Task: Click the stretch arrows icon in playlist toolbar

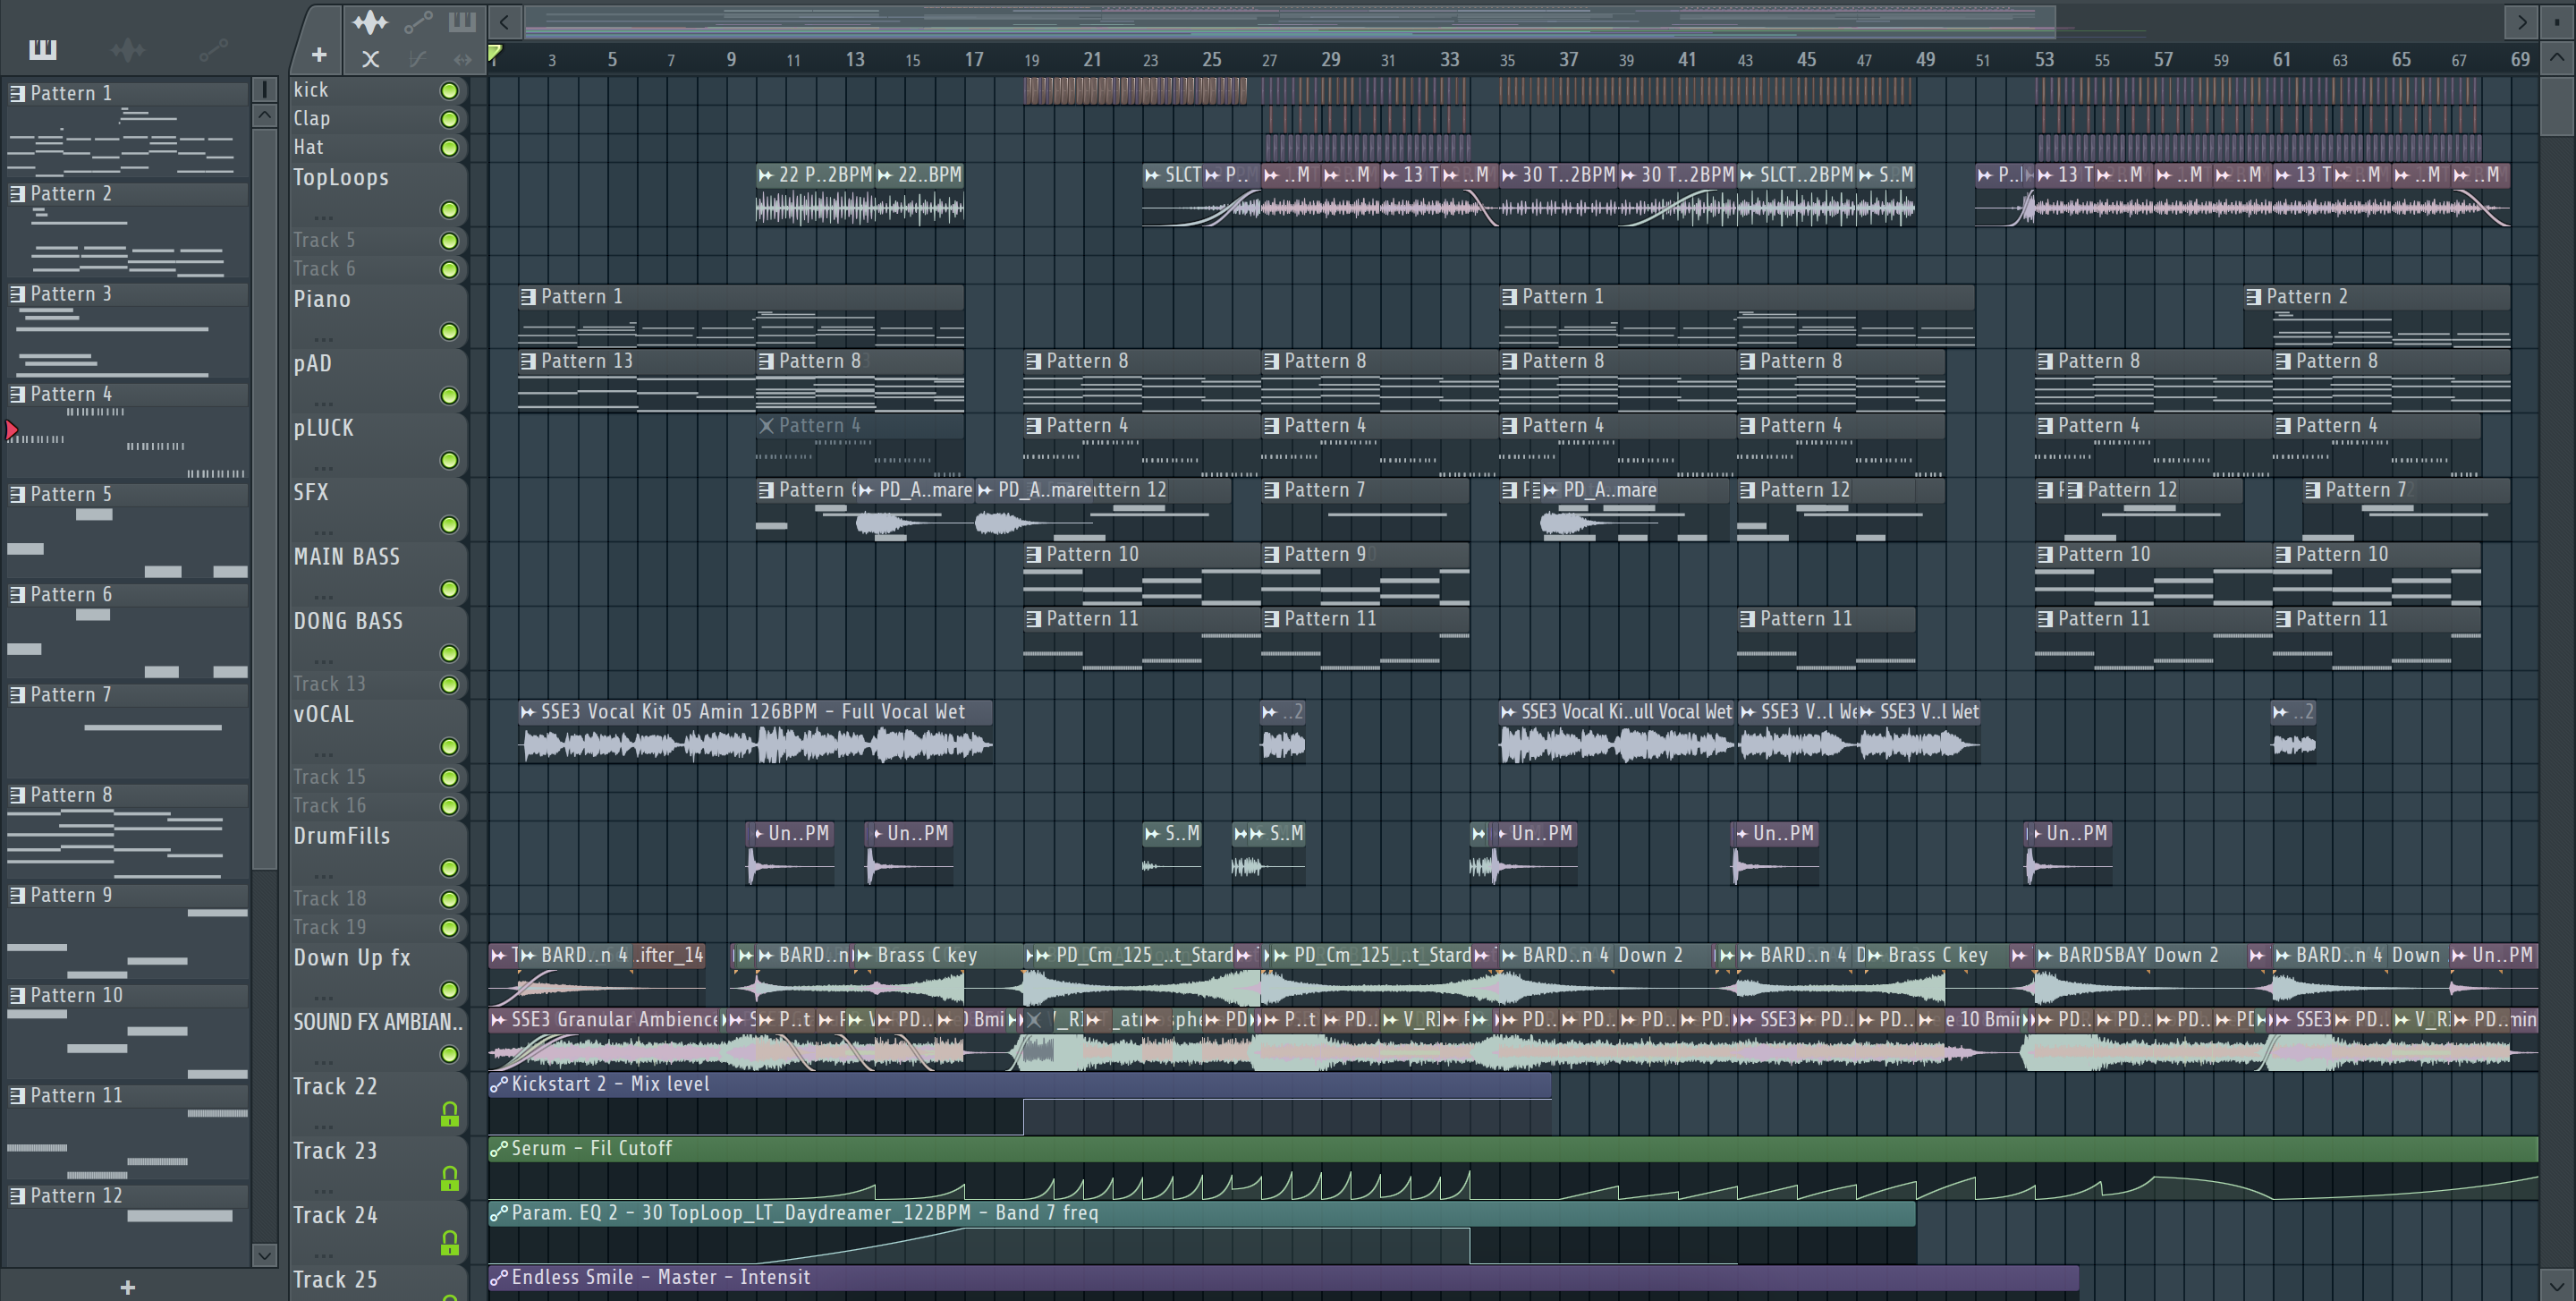Action: [x=462, y=59]
